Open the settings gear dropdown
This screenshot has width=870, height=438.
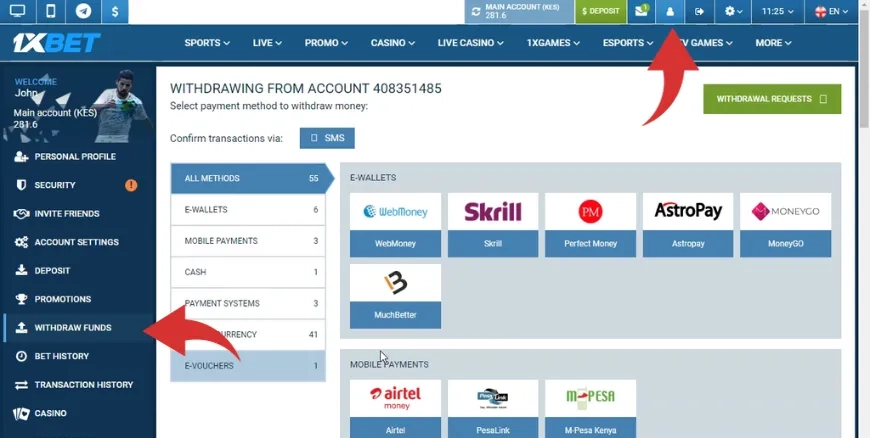[734, 11]
